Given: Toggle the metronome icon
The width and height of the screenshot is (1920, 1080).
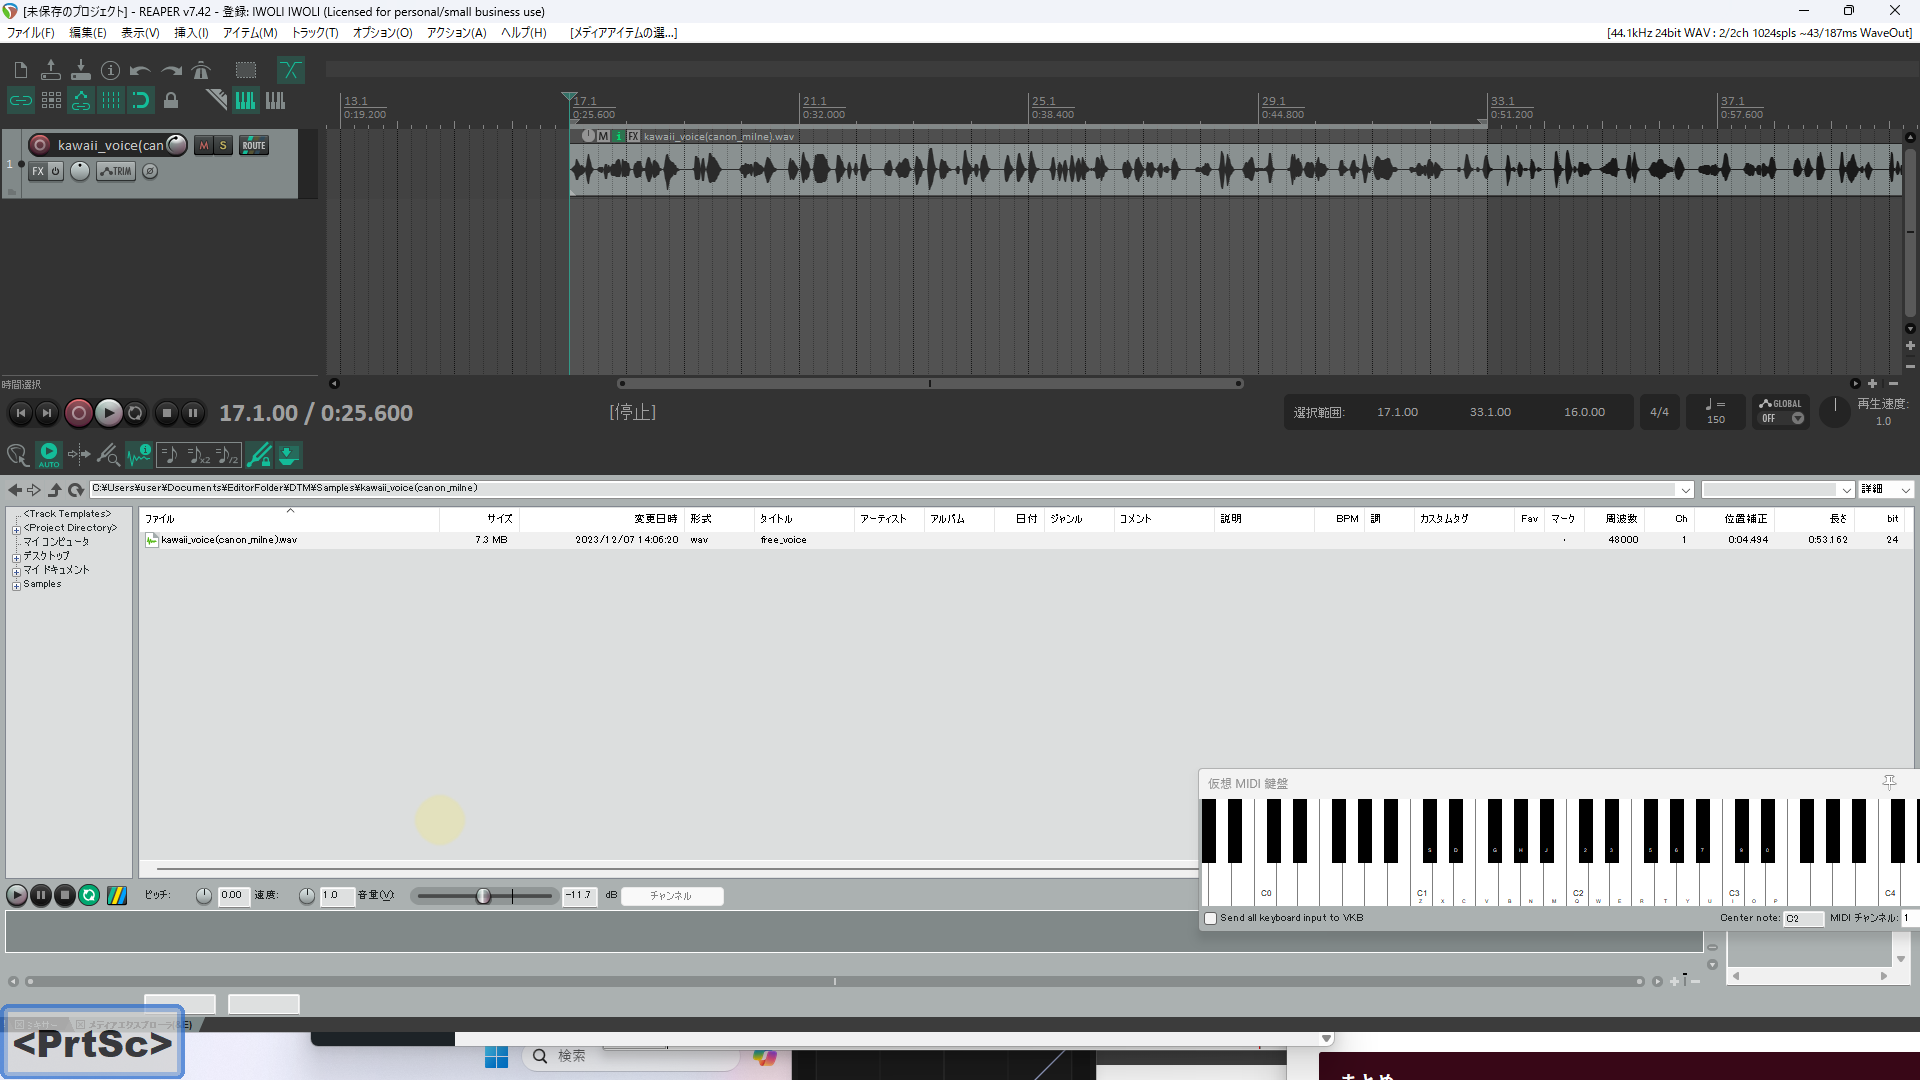Looking at the screenshot, I should [201, 70].
